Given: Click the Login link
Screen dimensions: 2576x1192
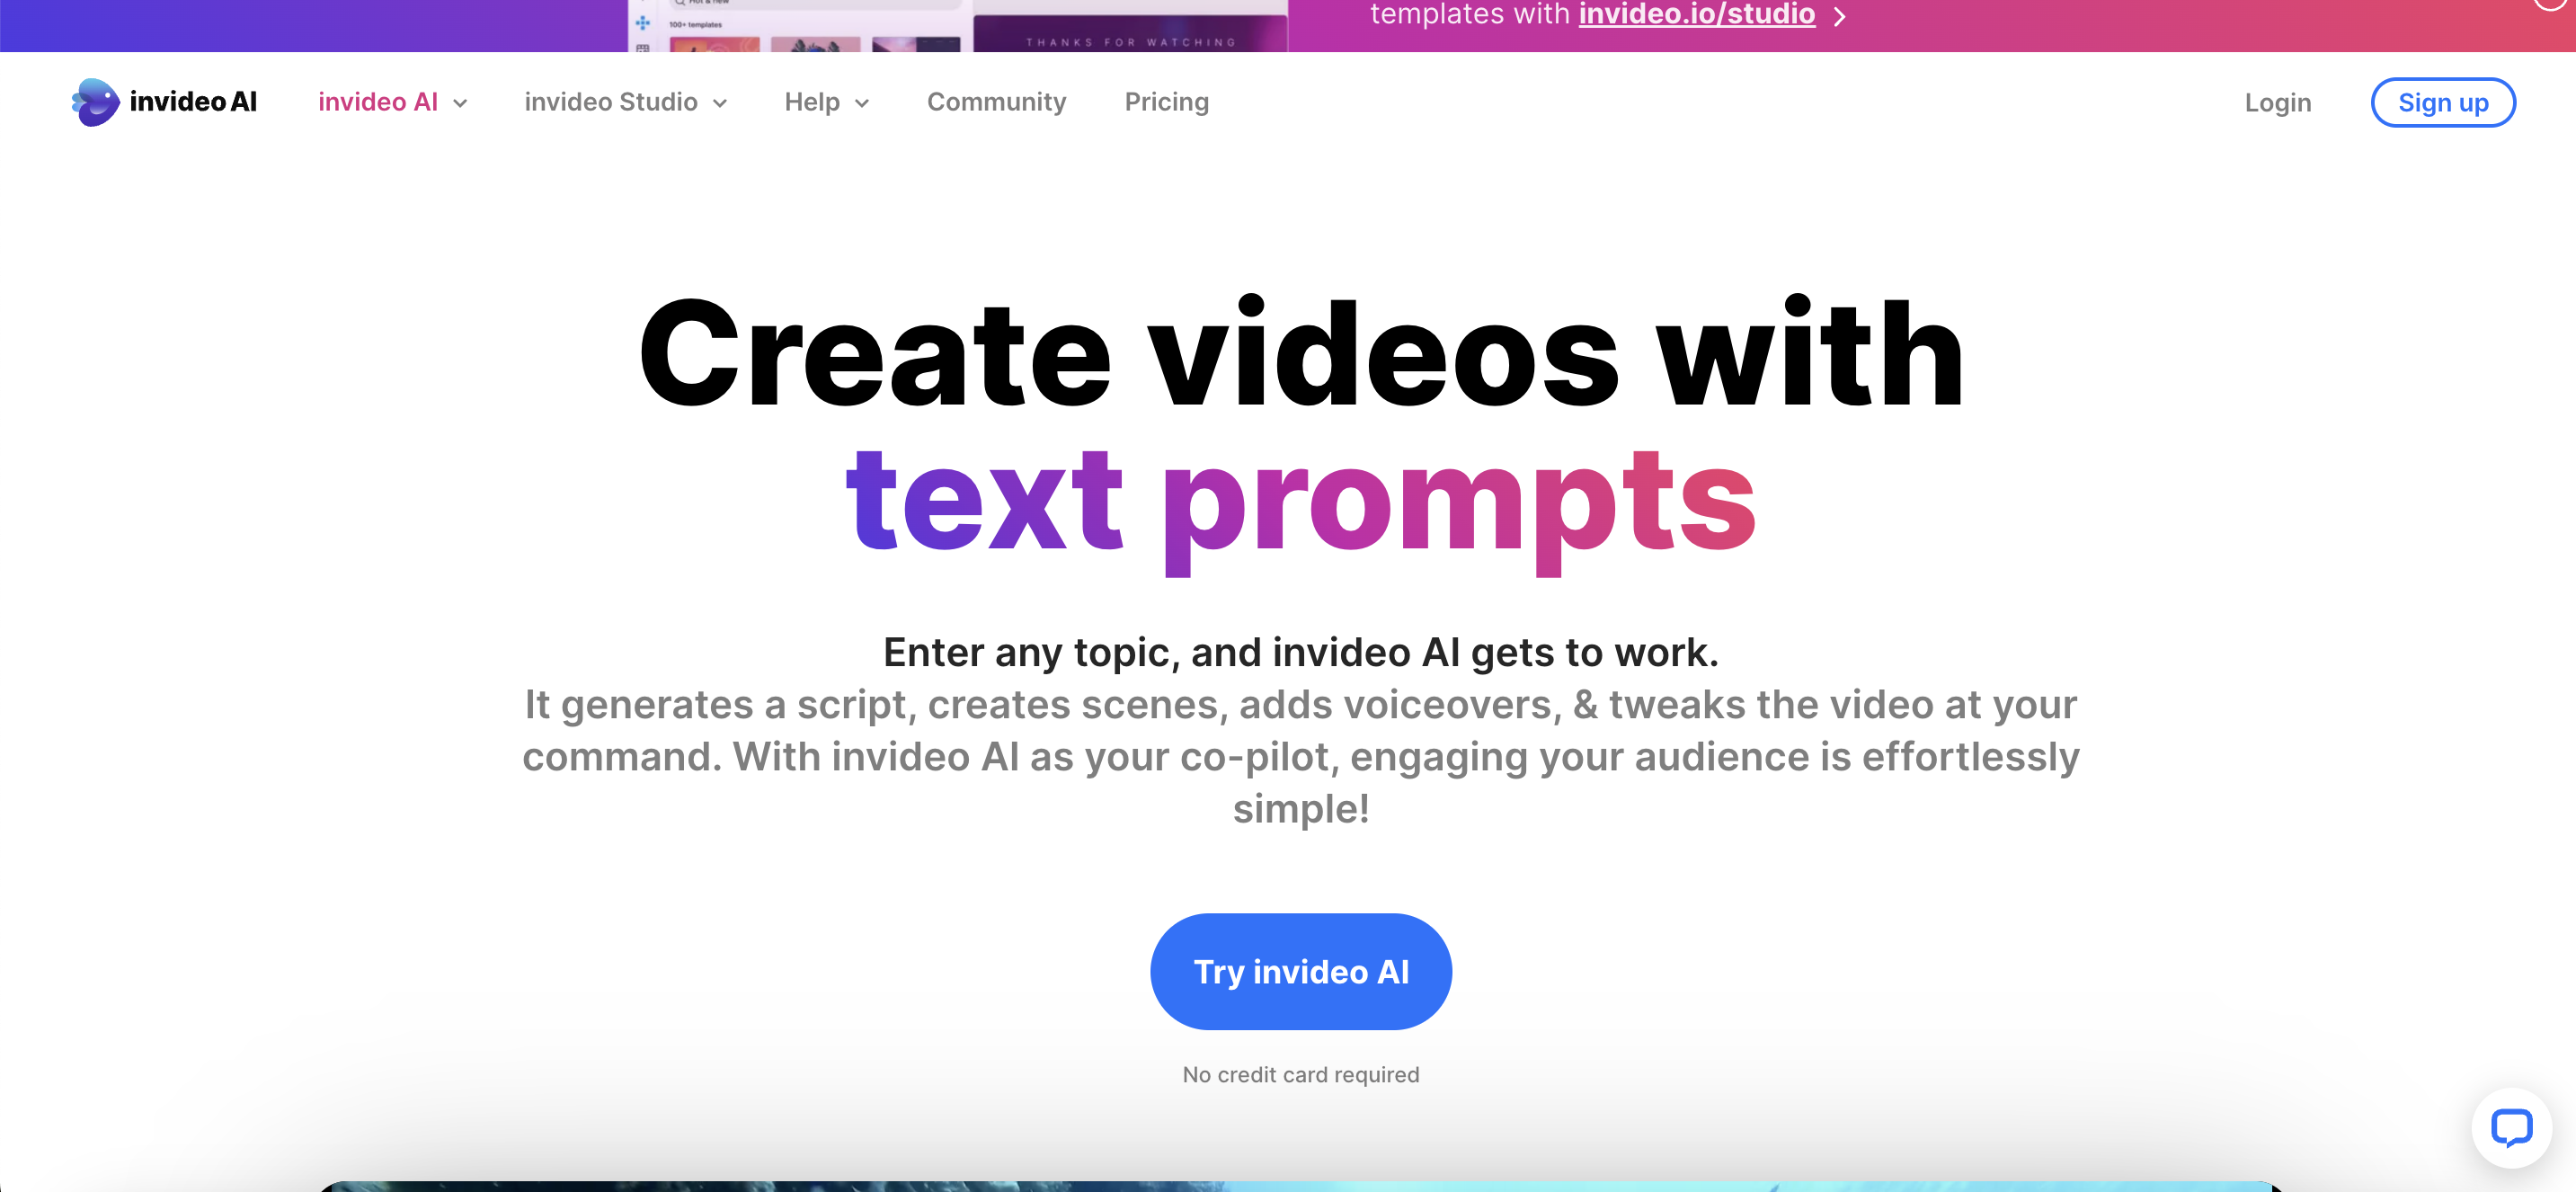Looking at the screenshot, I should [x=2278, y=102].
